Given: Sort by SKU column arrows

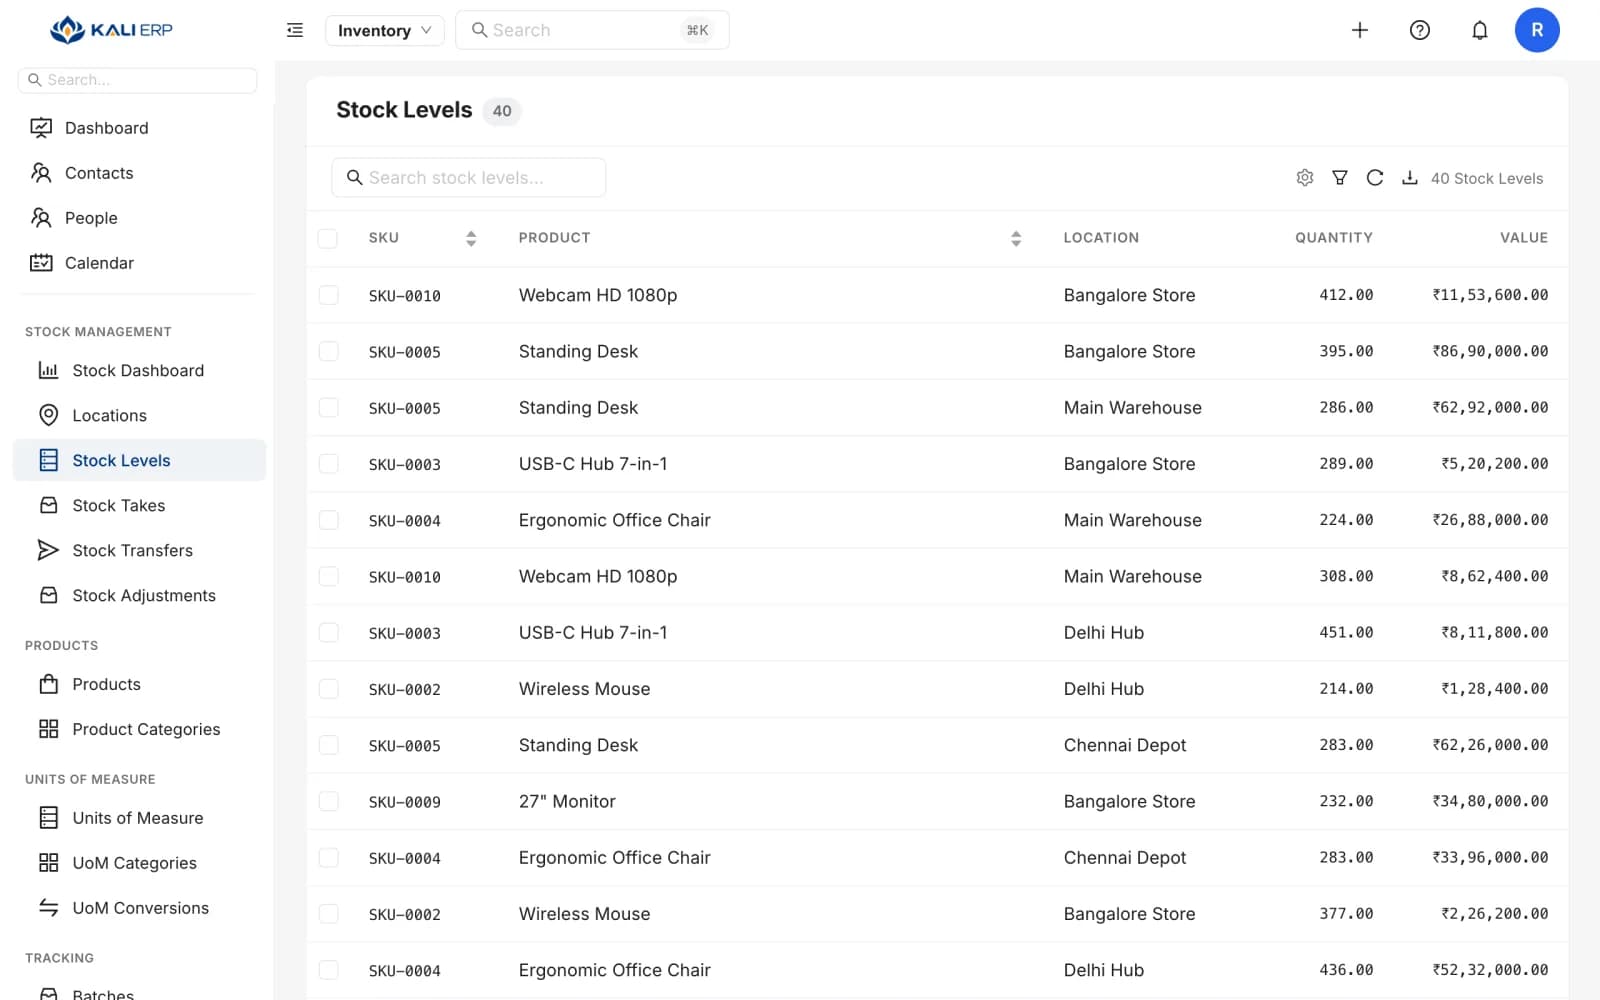Looking at the screenshot, I should (x=471, y=238).
